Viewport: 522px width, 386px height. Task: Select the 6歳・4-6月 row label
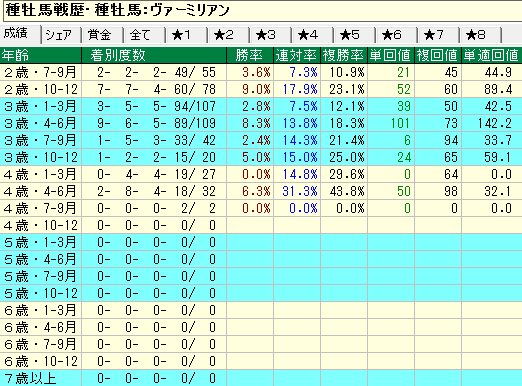pos(41,327)
